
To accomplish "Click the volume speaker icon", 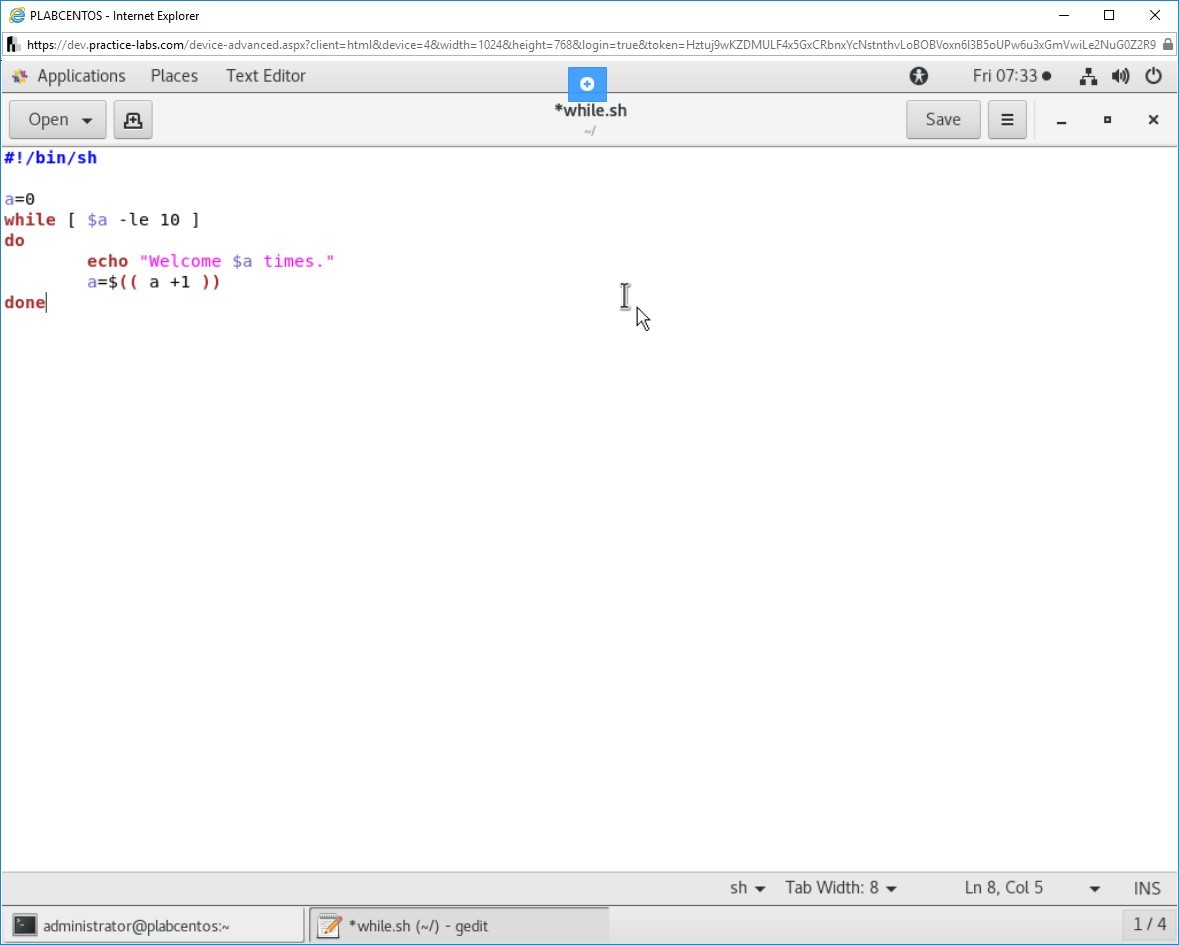I will (1121, 76).
